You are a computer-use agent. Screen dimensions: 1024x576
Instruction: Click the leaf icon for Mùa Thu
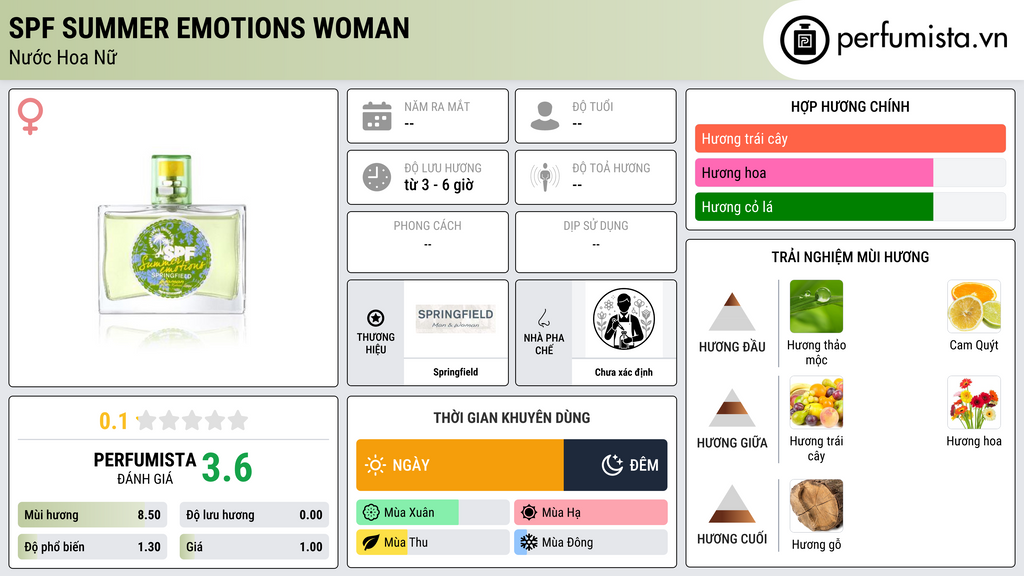coord(371,542)
